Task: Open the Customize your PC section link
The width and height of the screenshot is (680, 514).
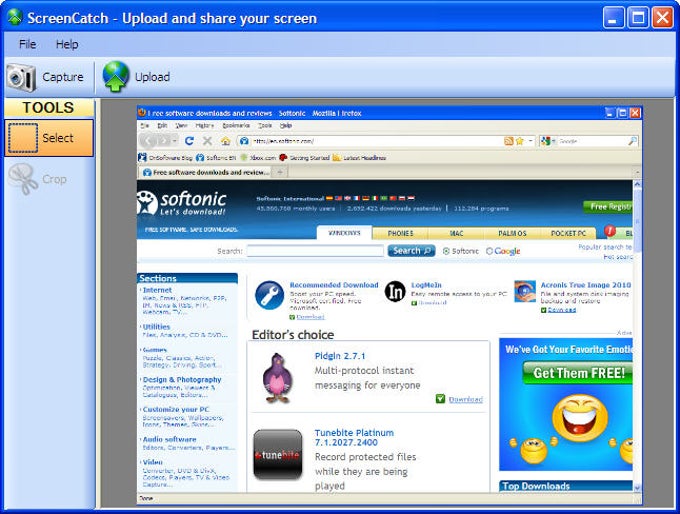Action: (176, 409)
